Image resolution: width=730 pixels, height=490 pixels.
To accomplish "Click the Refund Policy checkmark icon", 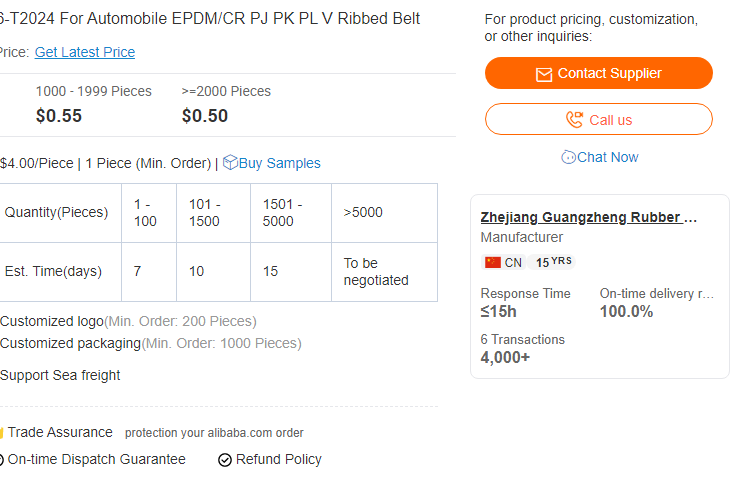I will click(225, 460).
